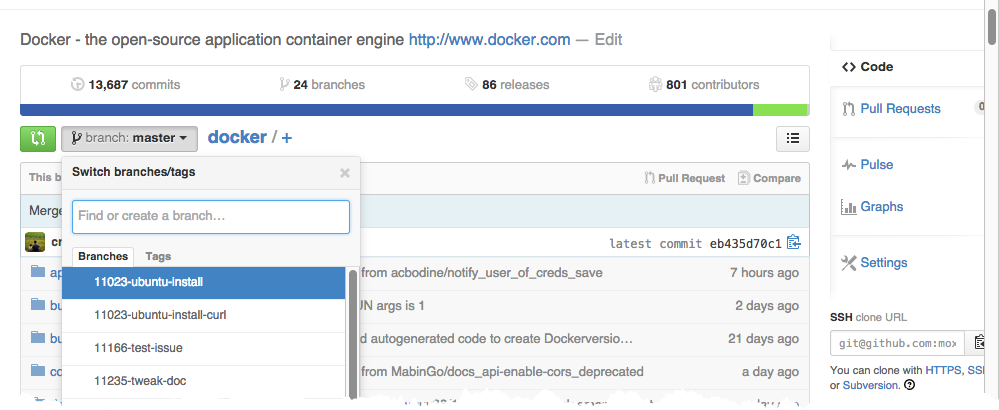Open Settings in the sidebar
Image resolution: width=999 pixels, height=410 pixels.
[884, 263]
